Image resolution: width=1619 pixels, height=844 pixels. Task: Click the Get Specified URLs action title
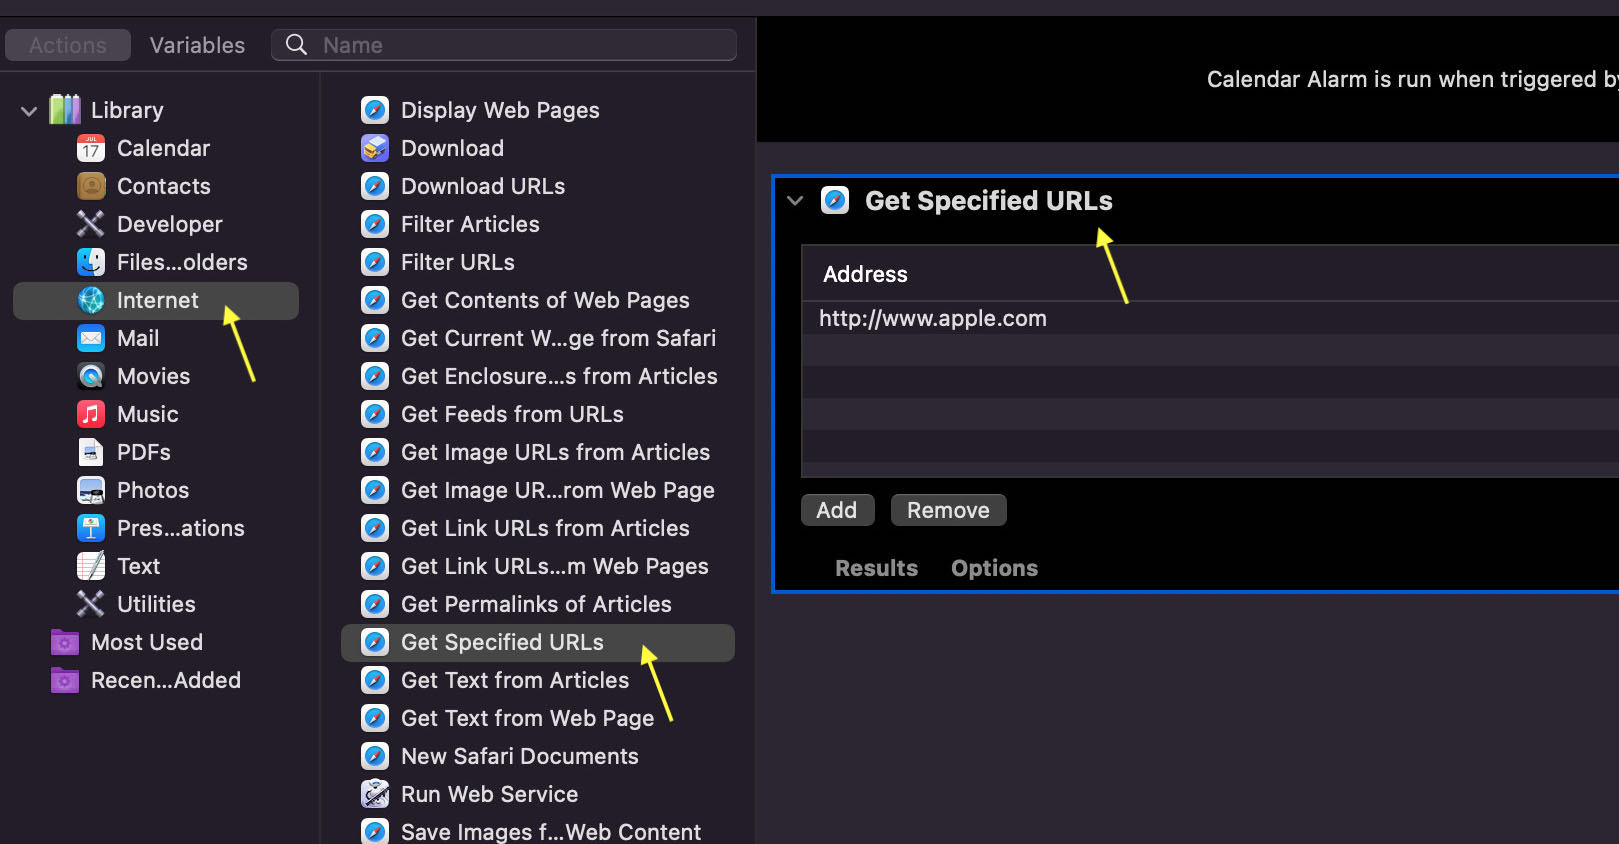988,200
